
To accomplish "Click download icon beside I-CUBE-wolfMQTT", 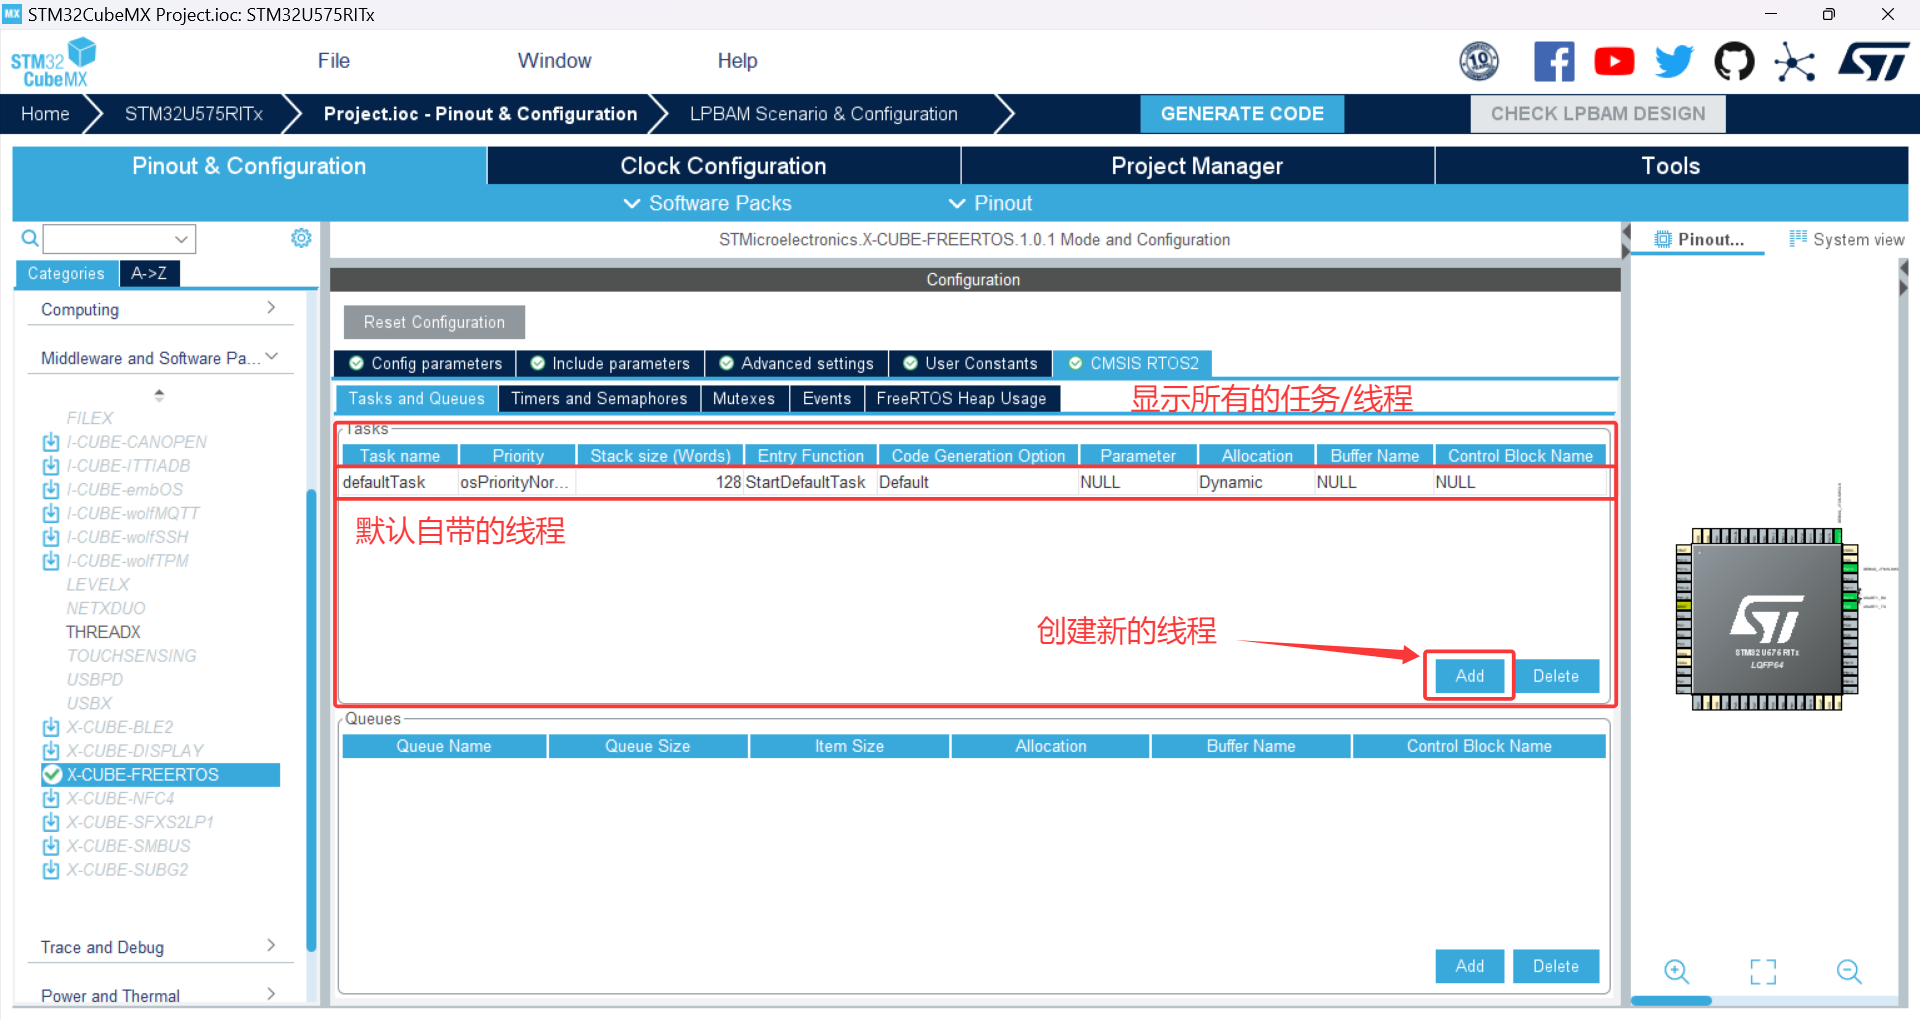I will 51,514.
